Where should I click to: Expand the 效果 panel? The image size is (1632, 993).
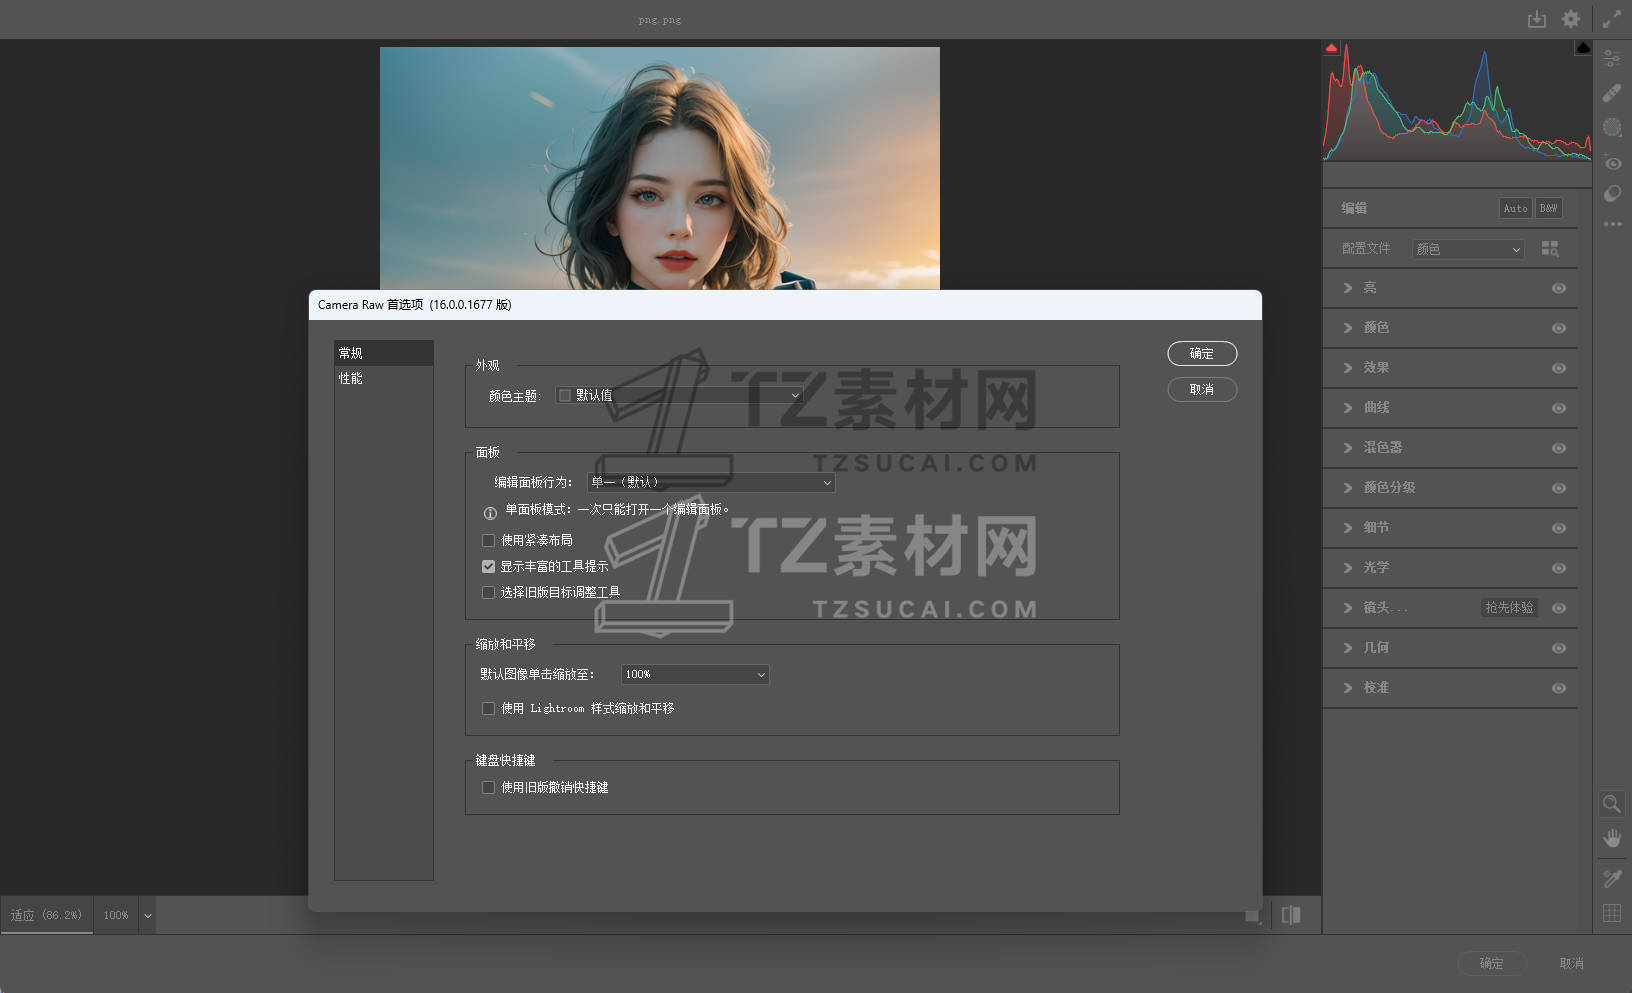[x=1348, y=368]
